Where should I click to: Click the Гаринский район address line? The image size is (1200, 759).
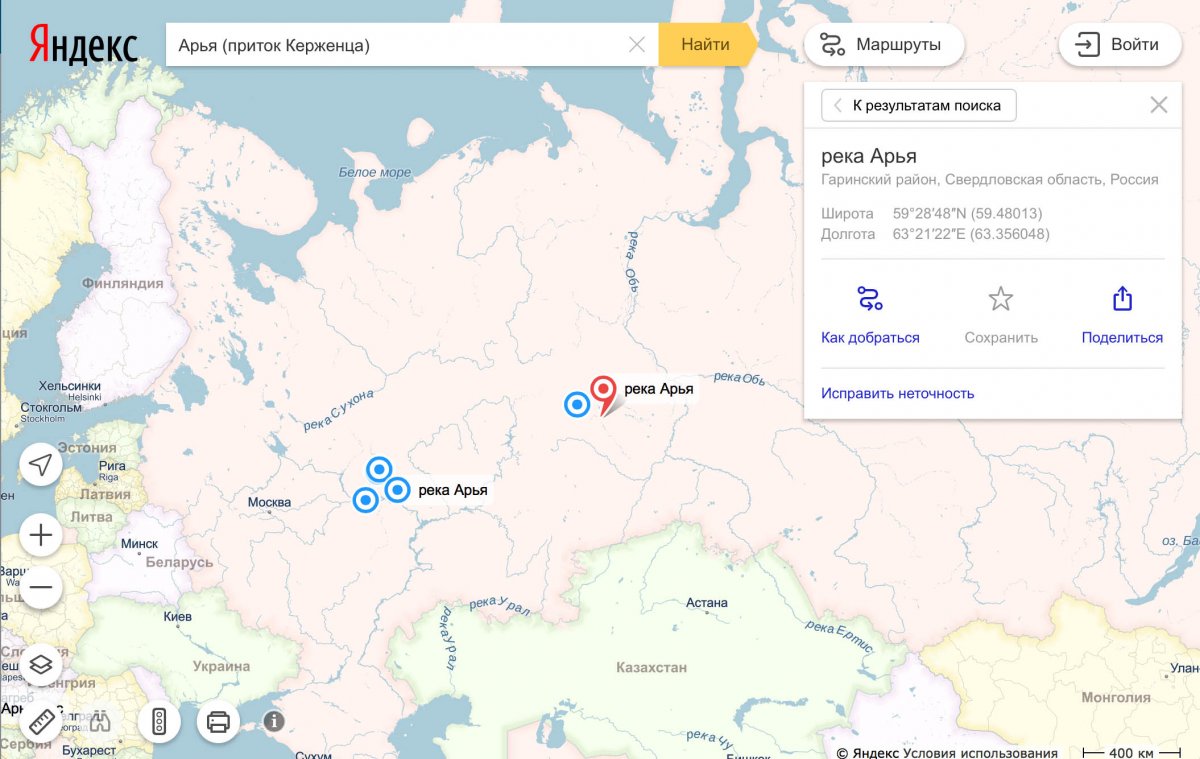click(x=990, y=180)
